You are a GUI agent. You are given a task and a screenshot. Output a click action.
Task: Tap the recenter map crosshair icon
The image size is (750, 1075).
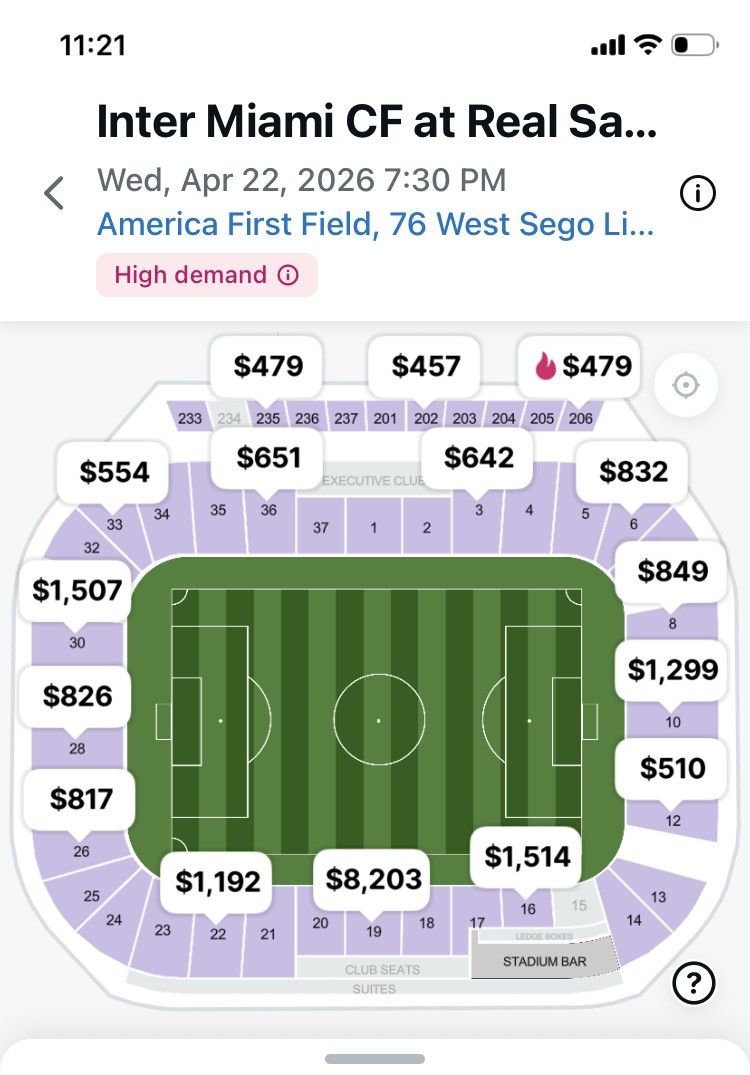pyautogui.click(x=686, y=385)
